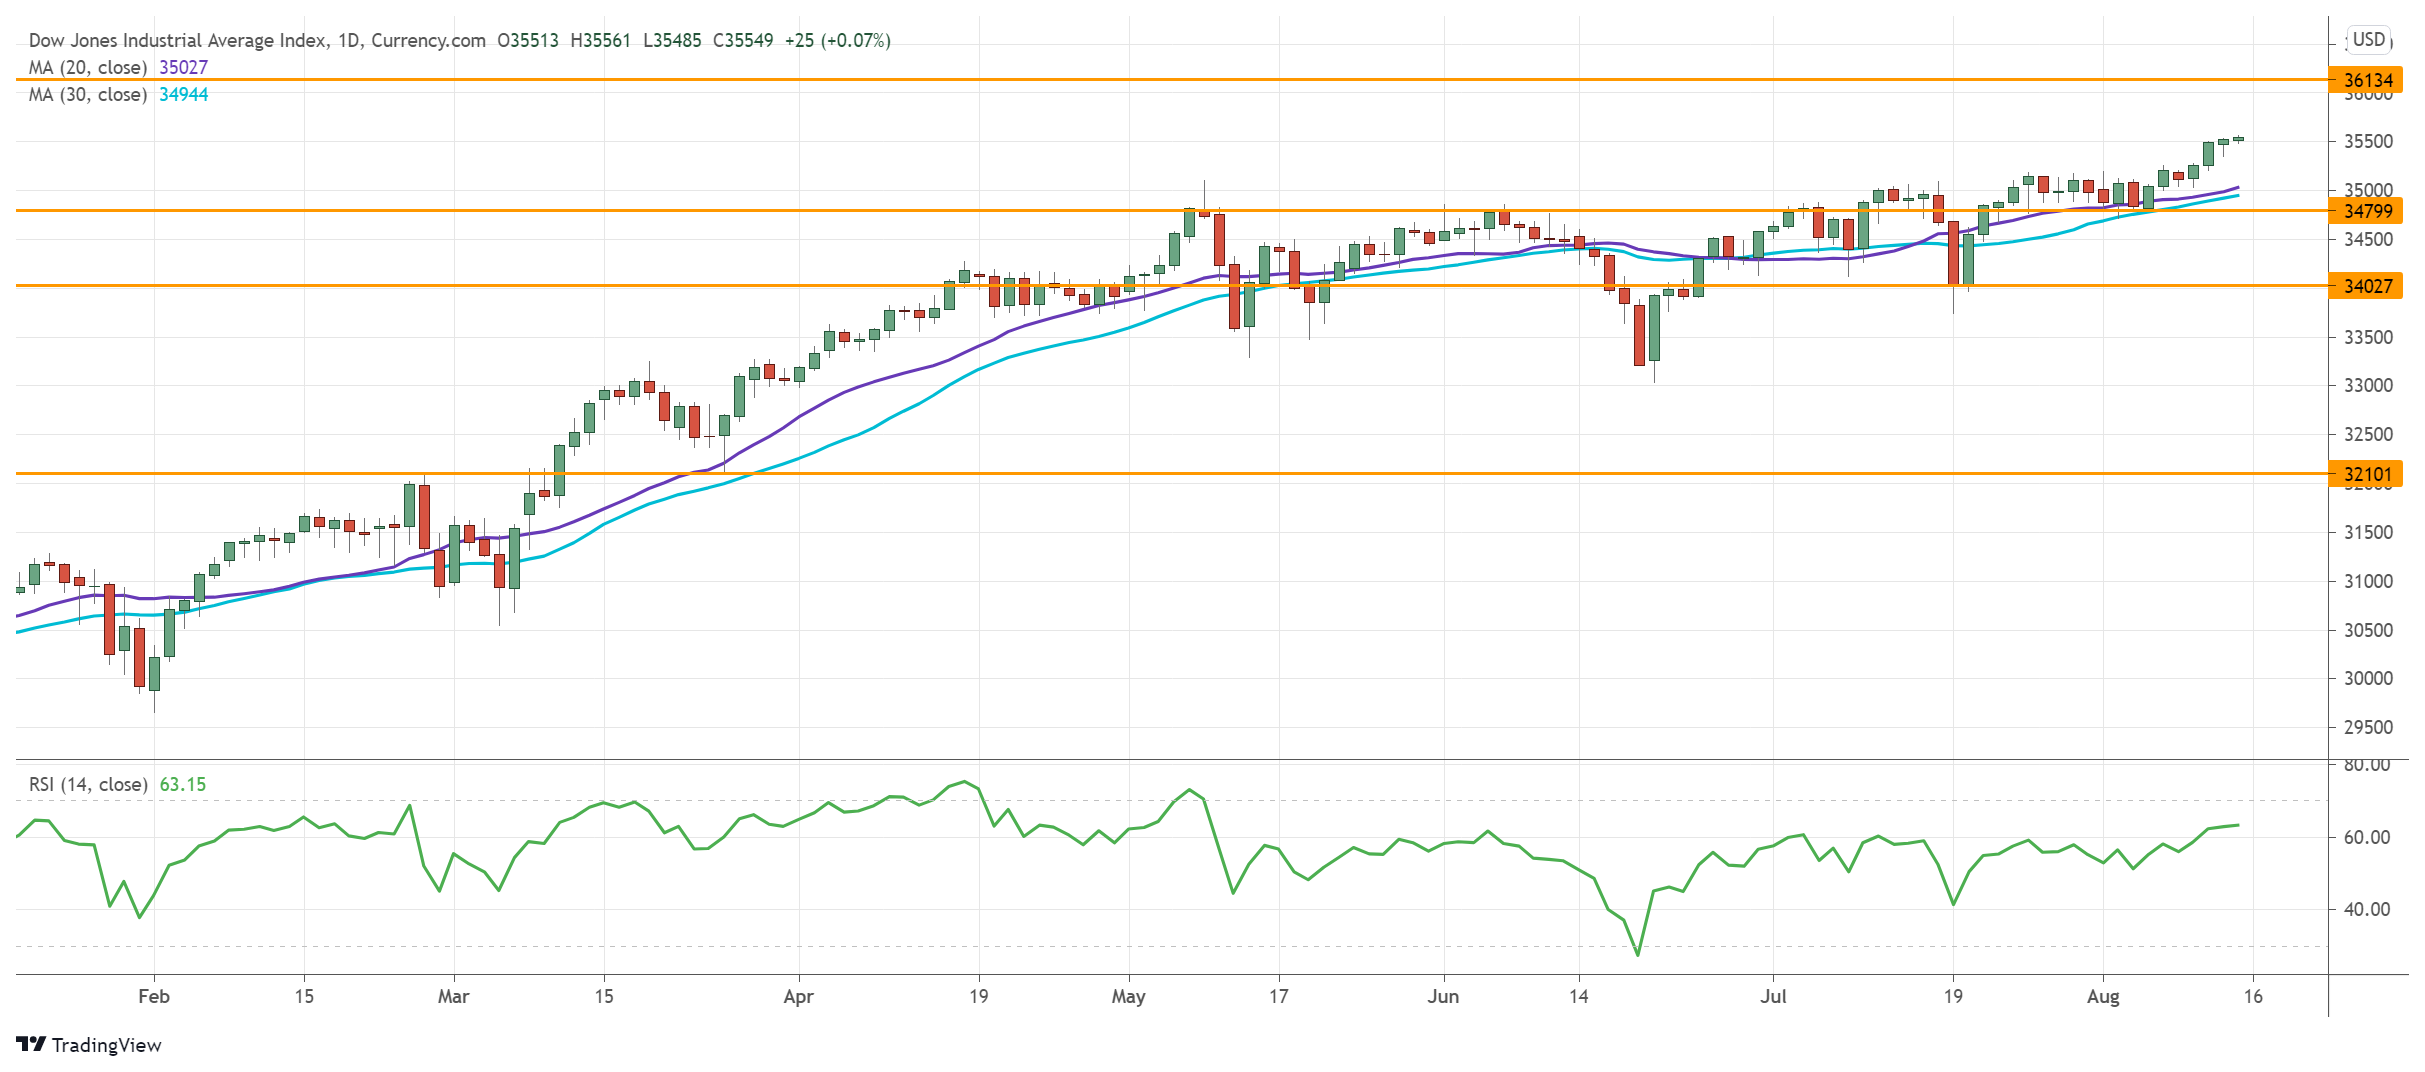2425x1072 pixels.
Task: Click the 30000 price axis label
Action: coord(2369,678)
